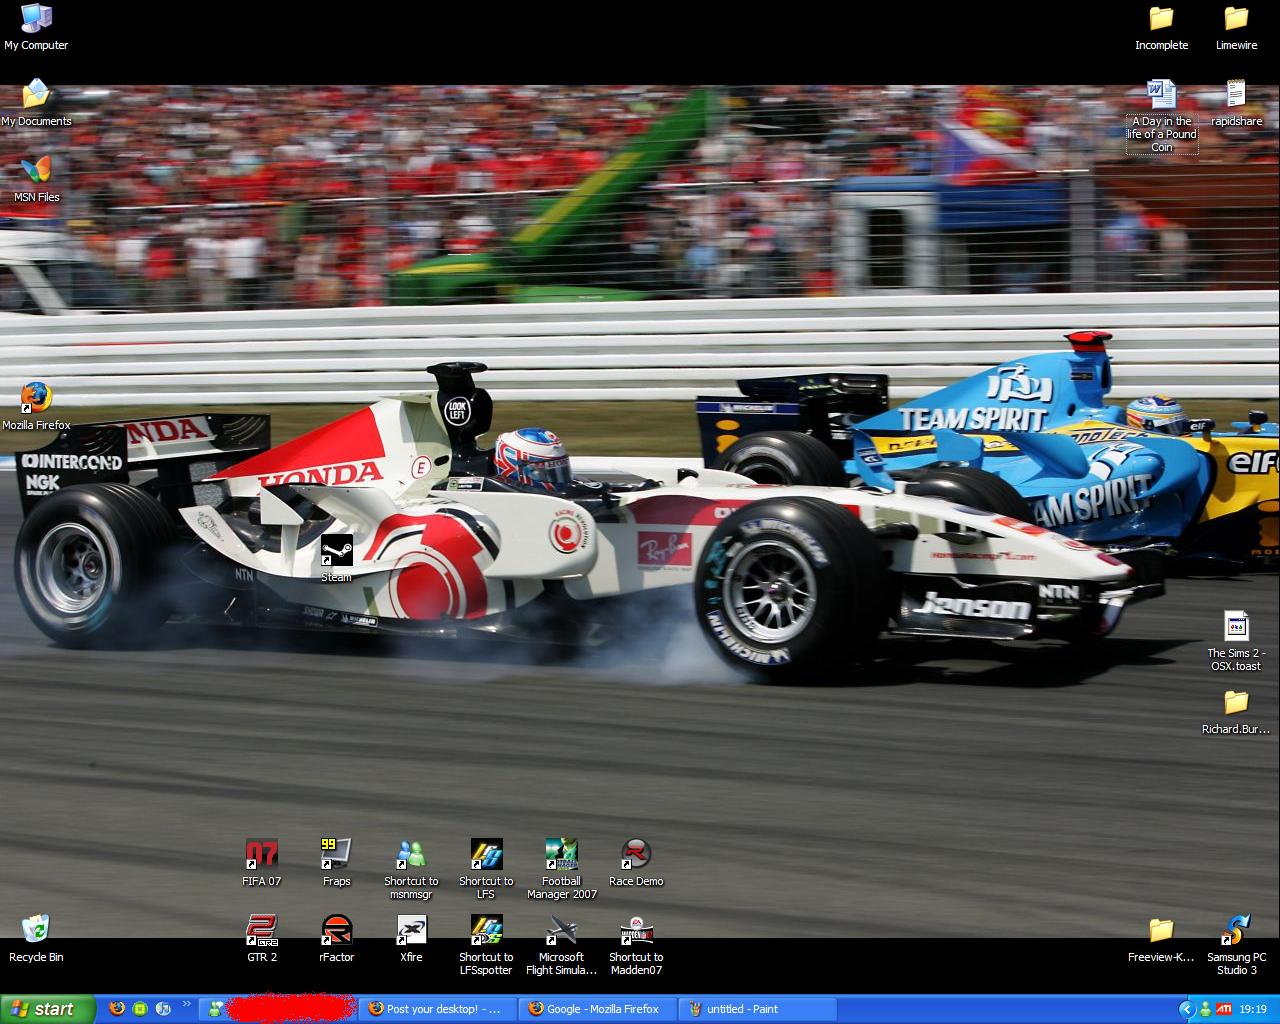The image size is (1280, 1024).
Task: Click the green Quick Launch icon beside Firefox
Action: click(140, 1009)
